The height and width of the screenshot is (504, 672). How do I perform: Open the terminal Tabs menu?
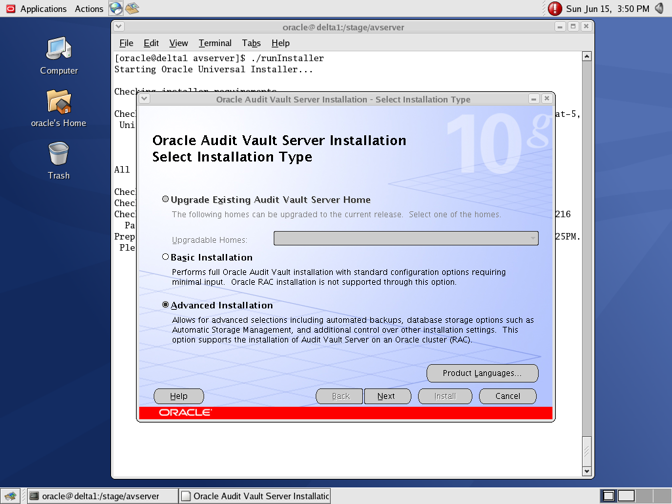coord(251,43)
